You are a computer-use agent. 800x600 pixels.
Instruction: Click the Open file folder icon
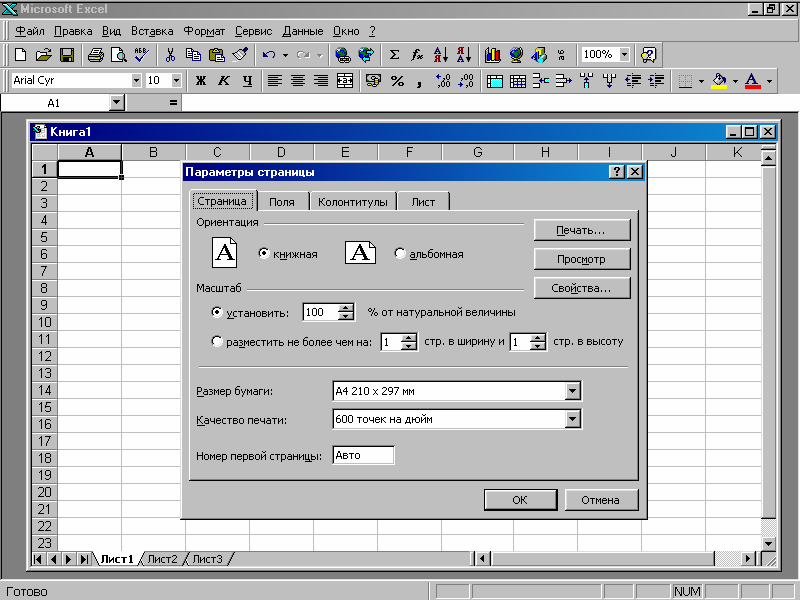click(x=44, y=55)
